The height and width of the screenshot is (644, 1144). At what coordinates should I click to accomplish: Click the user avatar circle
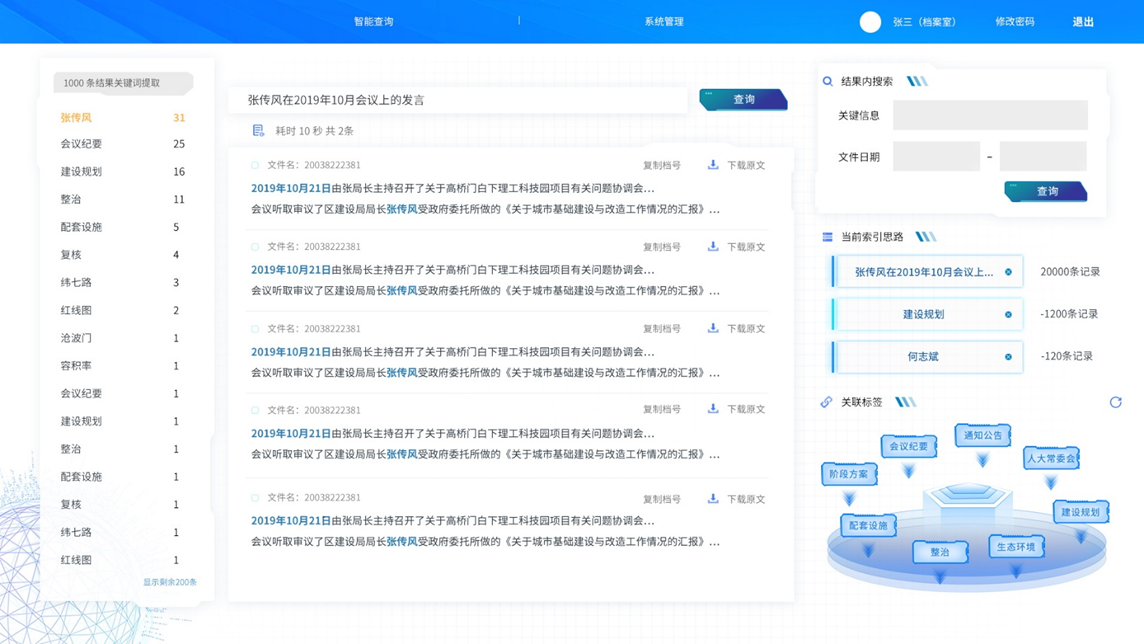point(870,22)
